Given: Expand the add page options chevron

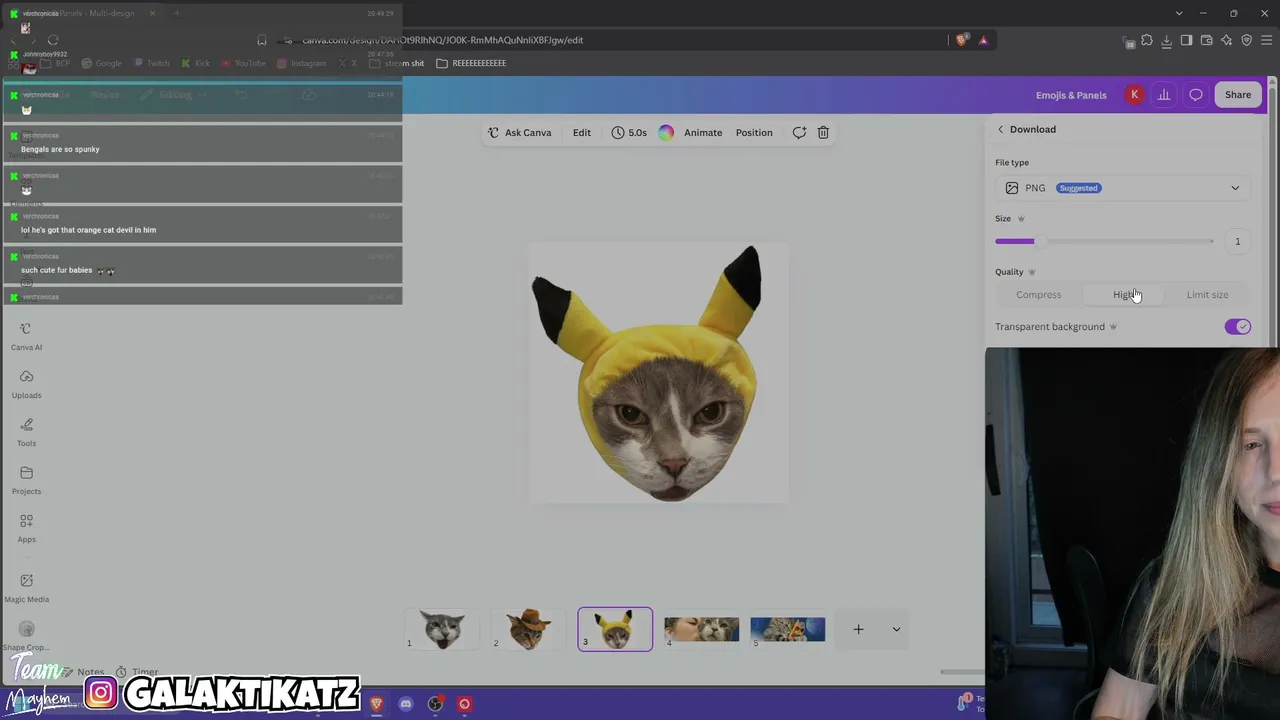Looking at the screenshot, I should coord(896,629).
